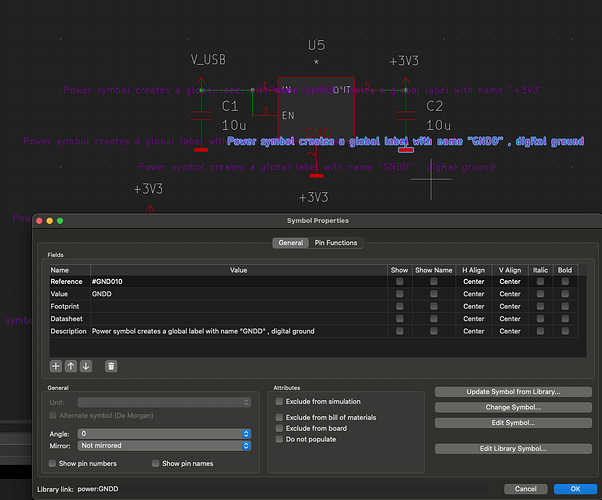Click the GNDD ground symbol below U5

(x=316, y=176)
